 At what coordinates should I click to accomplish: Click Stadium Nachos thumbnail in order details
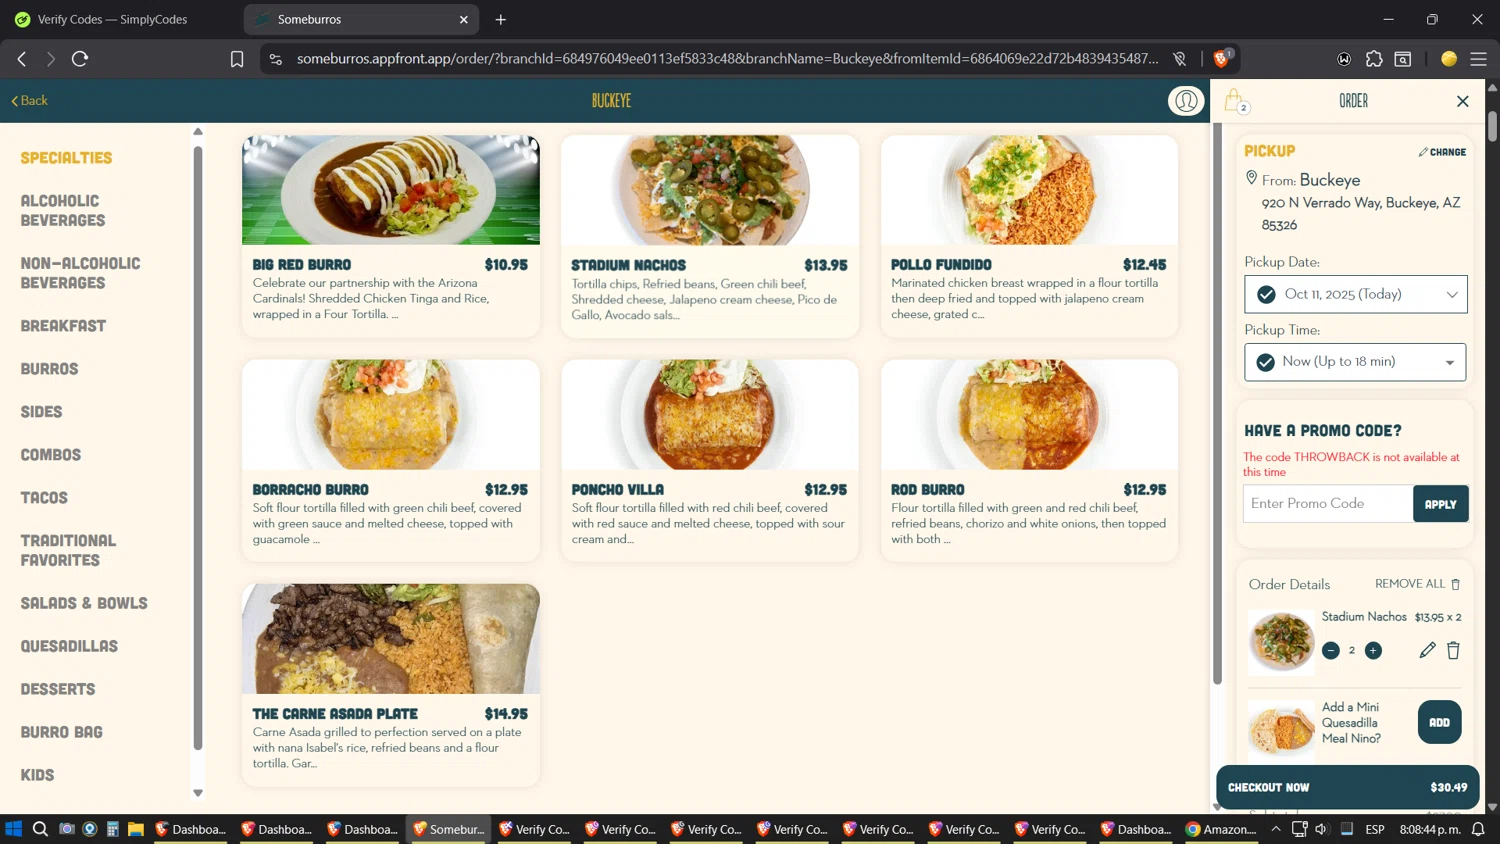coord(1281,642)
